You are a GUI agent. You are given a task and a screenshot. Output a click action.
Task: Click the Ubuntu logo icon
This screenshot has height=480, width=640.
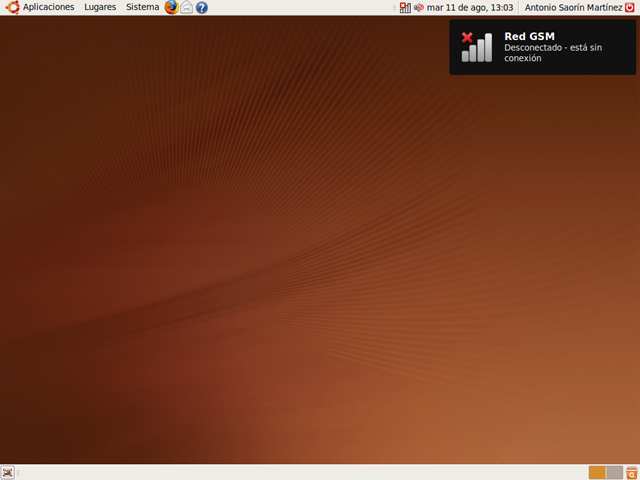[x=12, y=7]
